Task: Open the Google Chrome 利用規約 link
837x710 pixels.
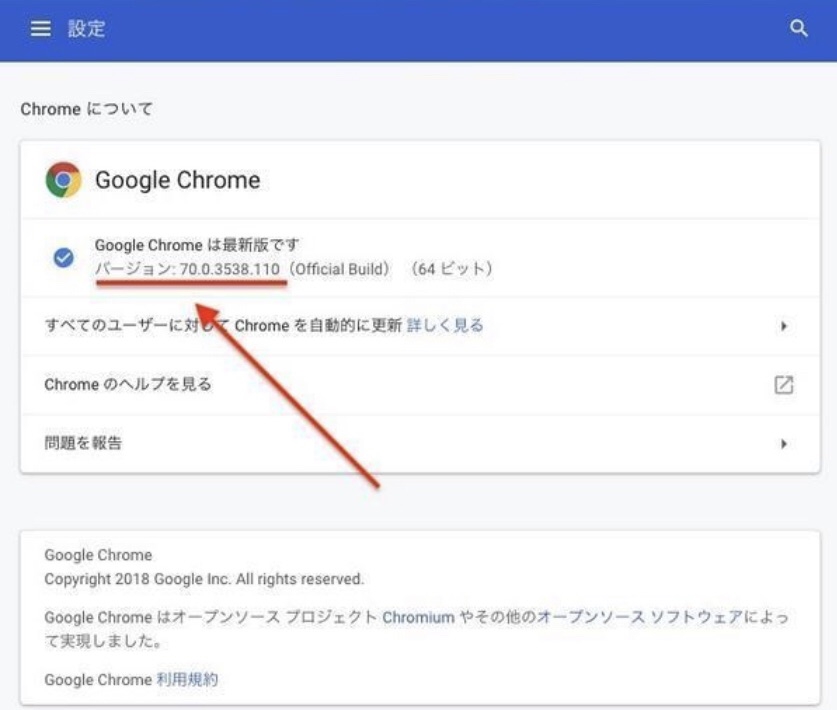Action: tap(187, 680)
